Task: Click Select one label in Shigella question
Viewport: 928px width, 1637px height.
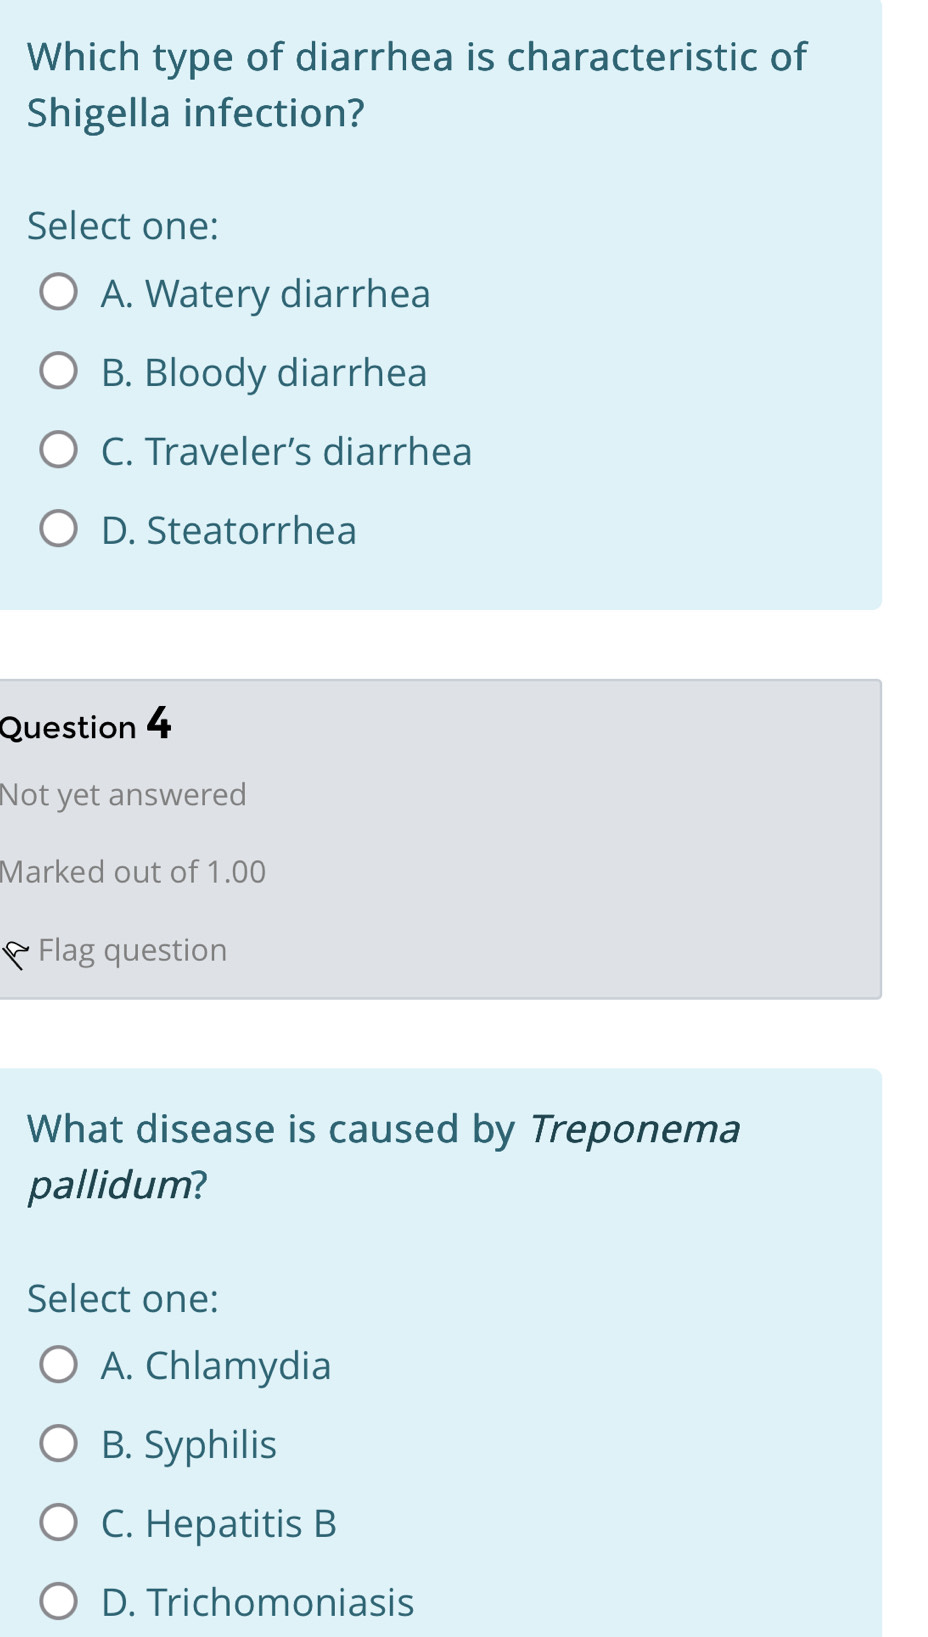Action: click(x=122, y=226)
